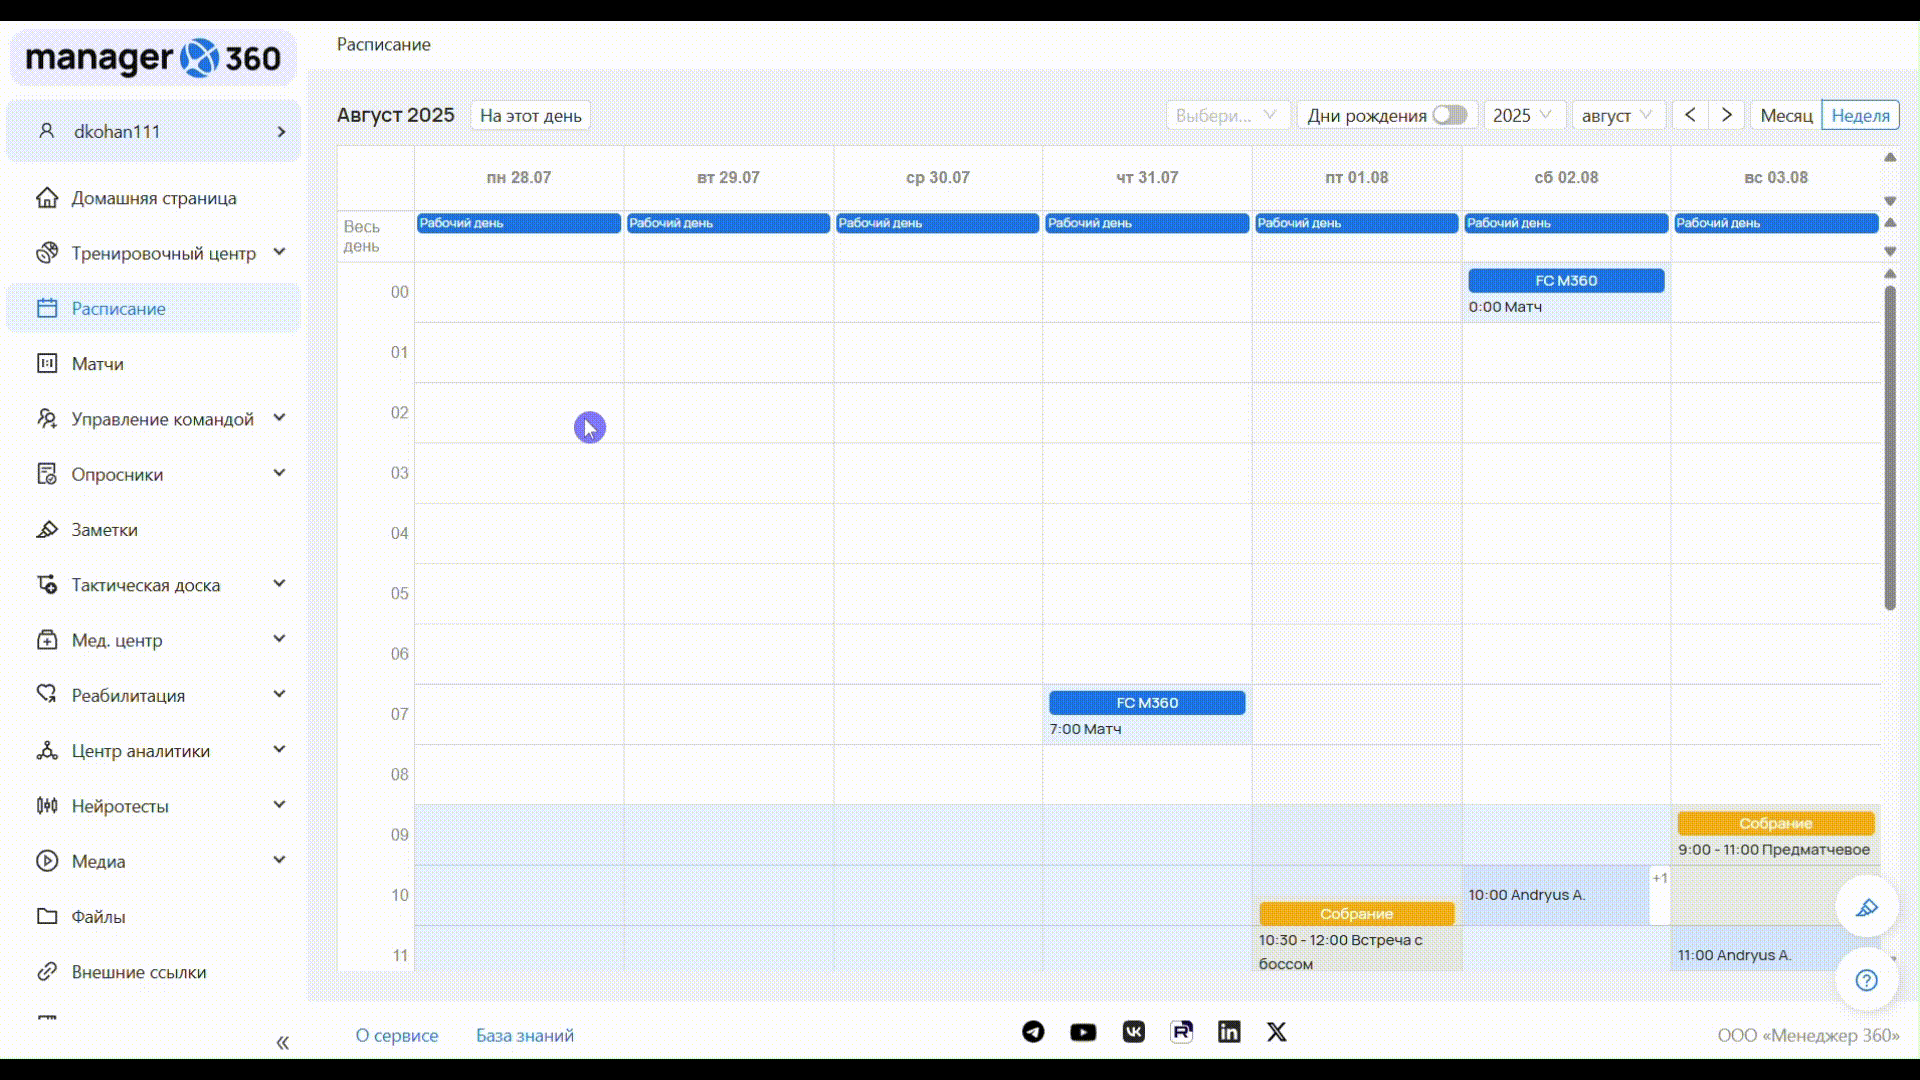Click the Rutube social icon
The image size is (1920, 1080).
pos(1181,1032)
